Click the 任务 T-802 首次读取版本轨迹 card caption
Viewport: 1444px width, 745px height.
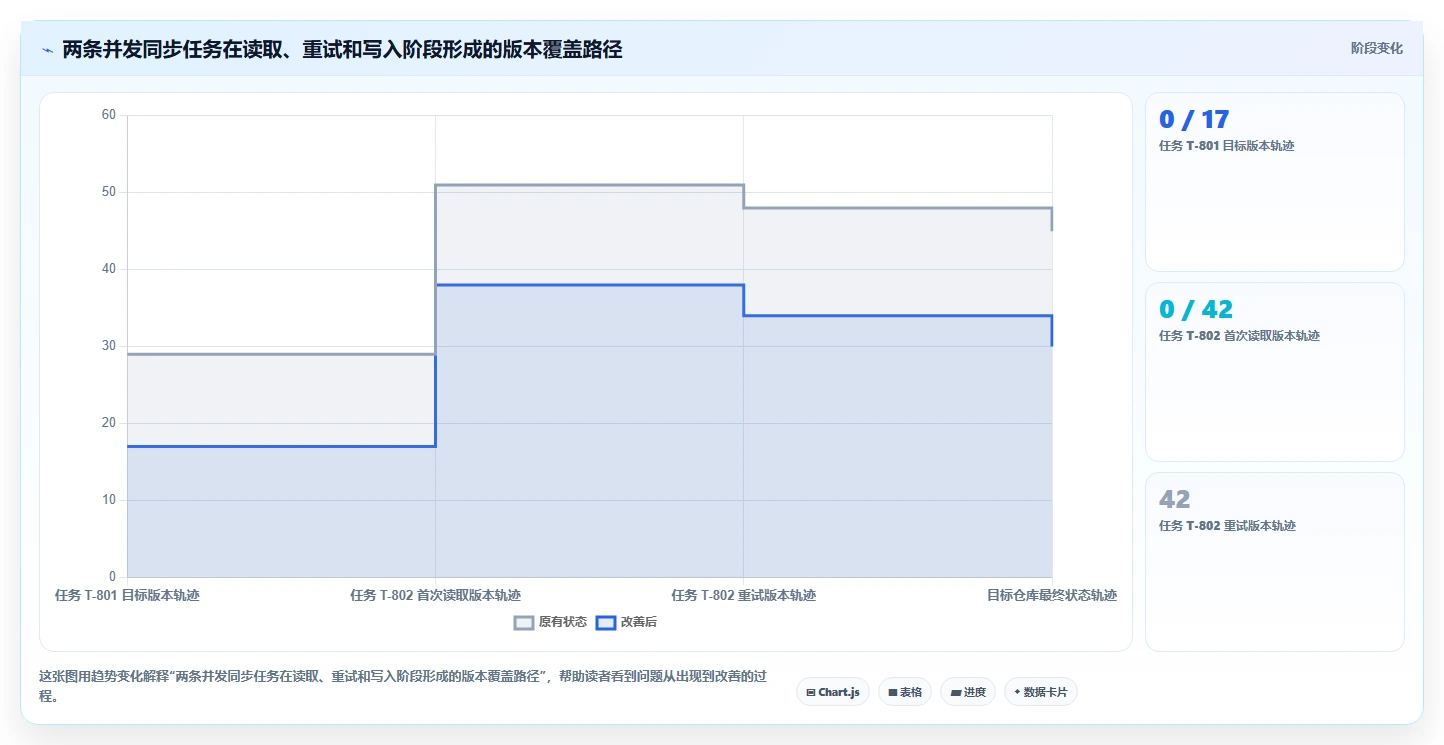coord(1239,336)
